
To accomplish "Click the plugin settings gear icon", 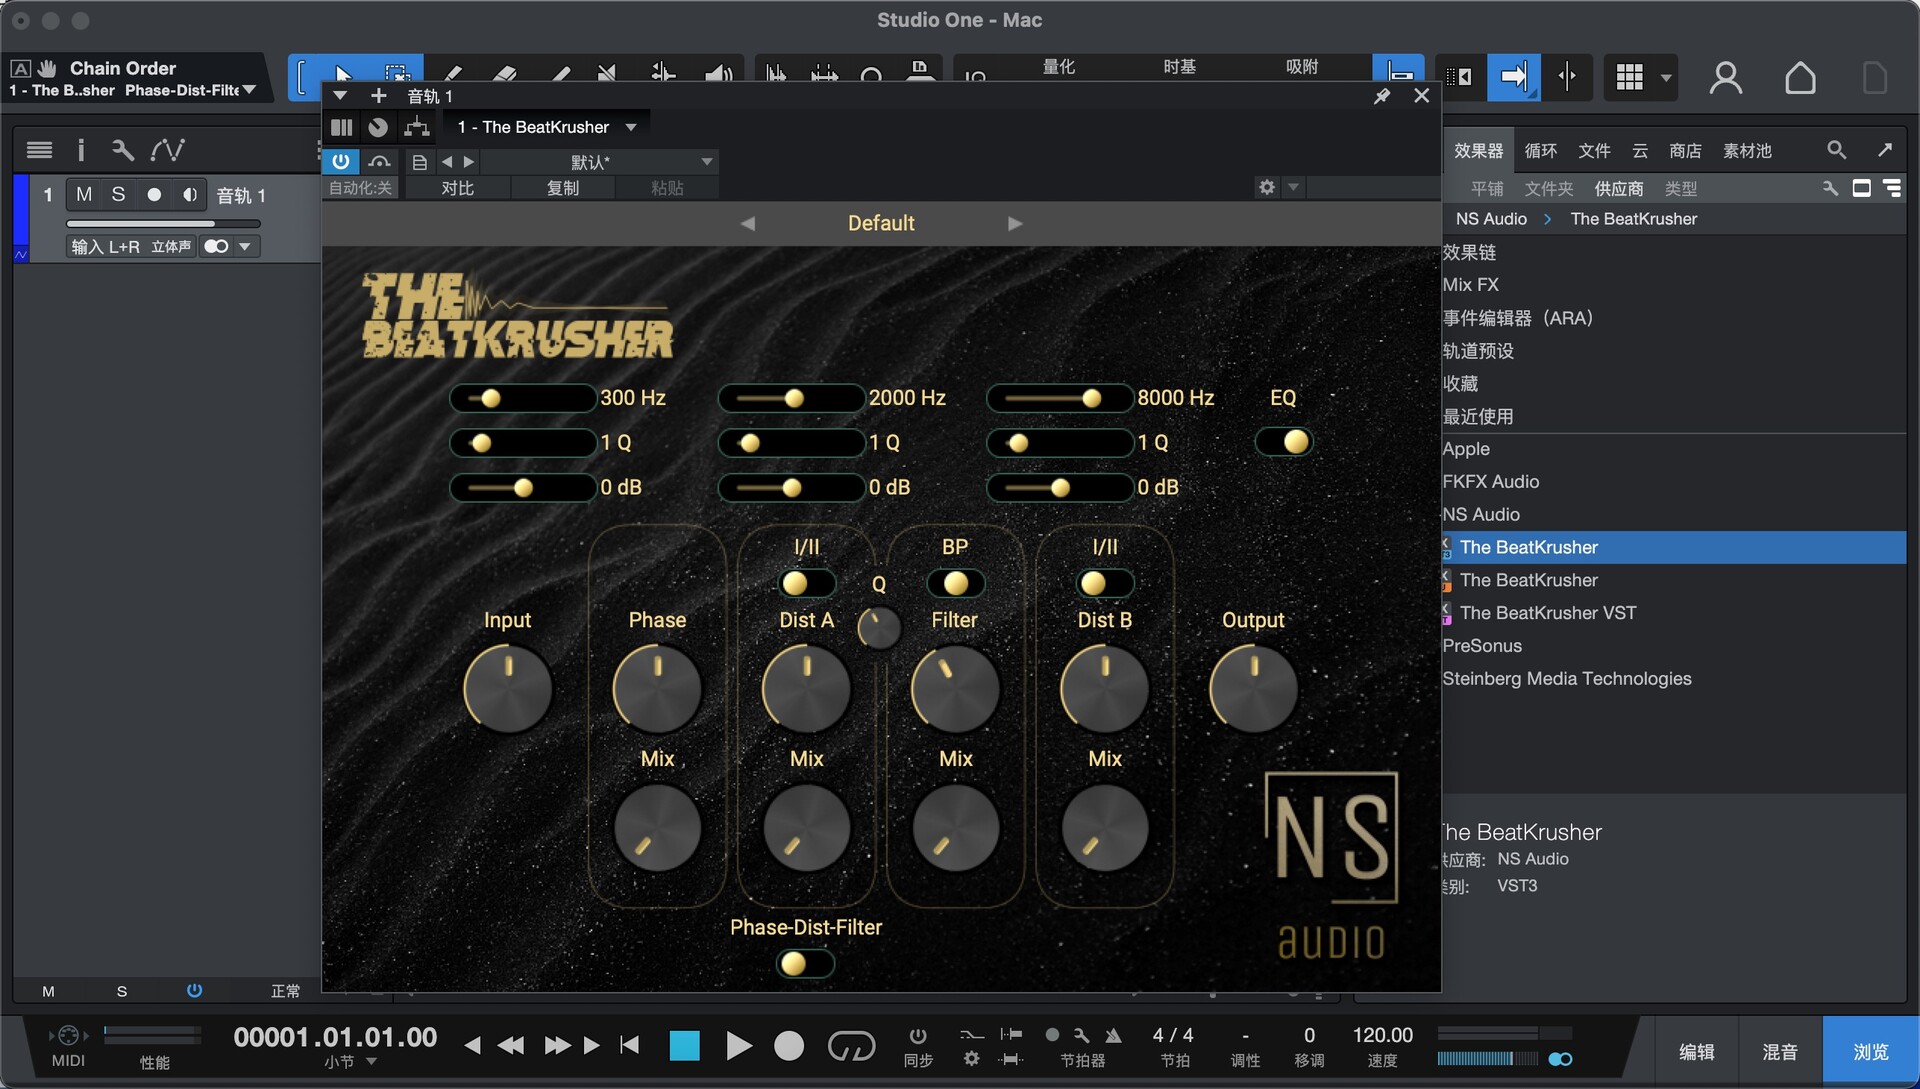I will [x=1267, y=187].
